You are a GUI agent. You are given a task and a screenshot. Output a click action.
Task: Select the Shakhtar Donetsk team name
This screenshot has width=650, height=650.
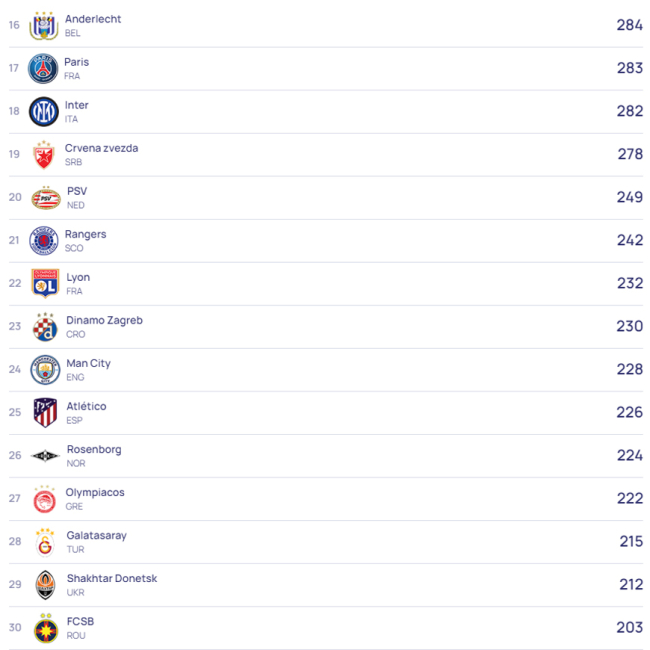(111, 578)
